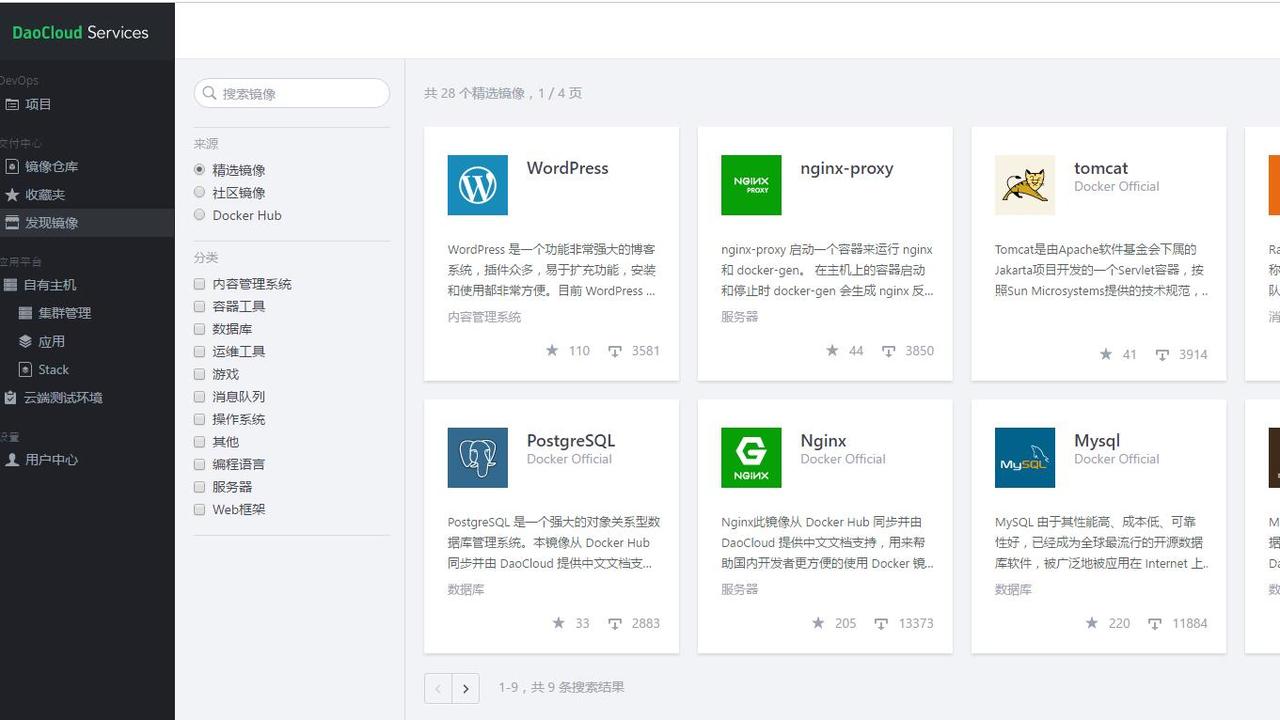The image size is (1280, 720).
Task: Tick the 编程语言 checkbox
Action: click(x=200, y=464)
